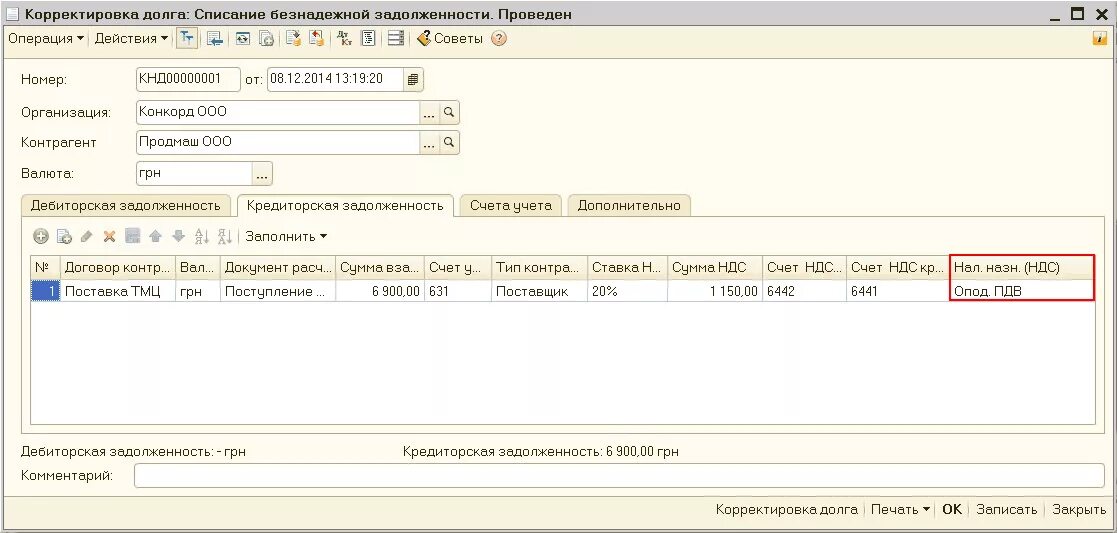The image size is (1117, 533).
Task: Click the Комментарий input field
Action: pyautogui.click(x=619, y=475)
